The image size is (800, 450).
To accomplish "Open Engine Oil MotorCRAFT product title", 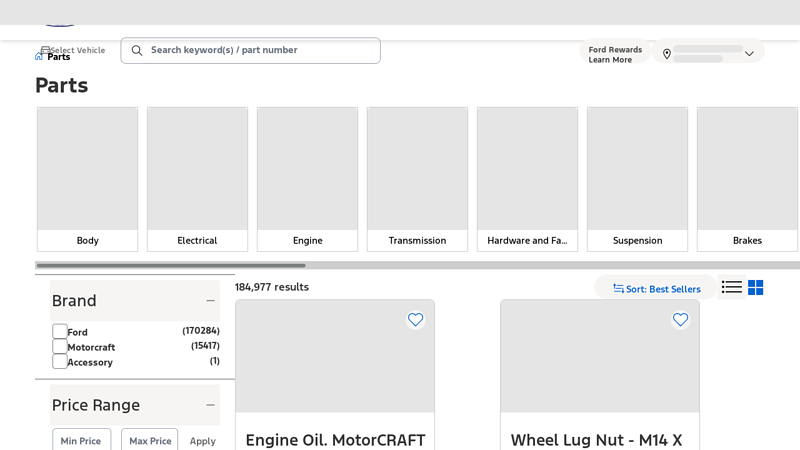I will 335,440.
